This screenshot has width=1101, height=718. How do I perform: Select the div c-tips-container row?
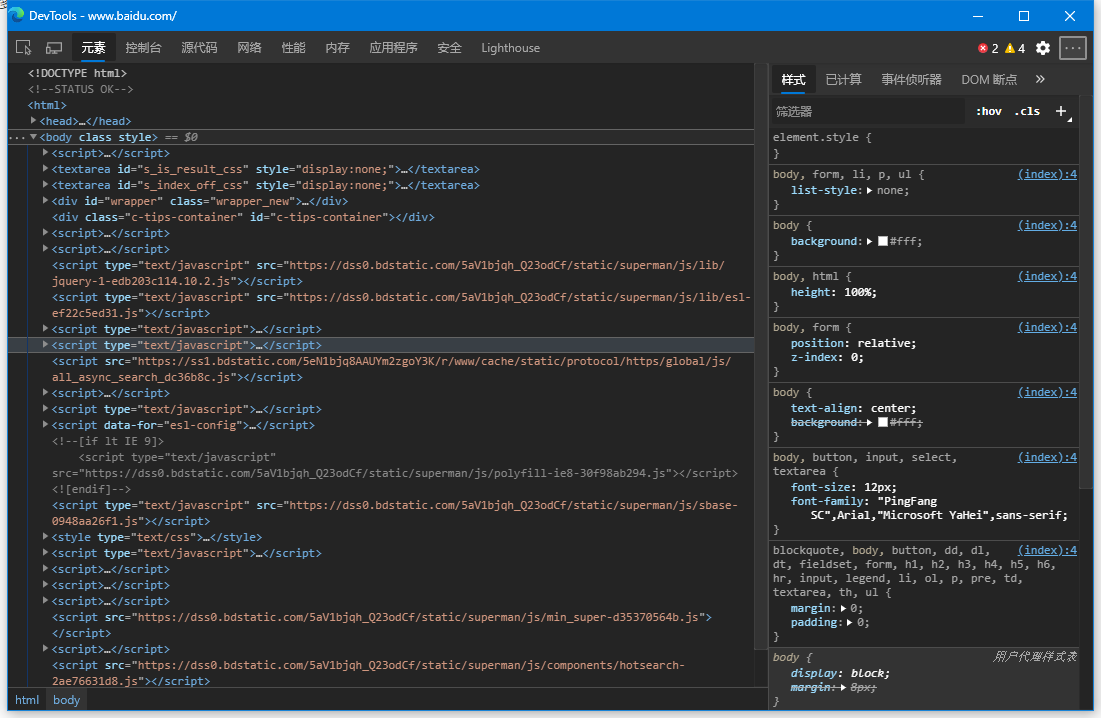tap(243, 217)
